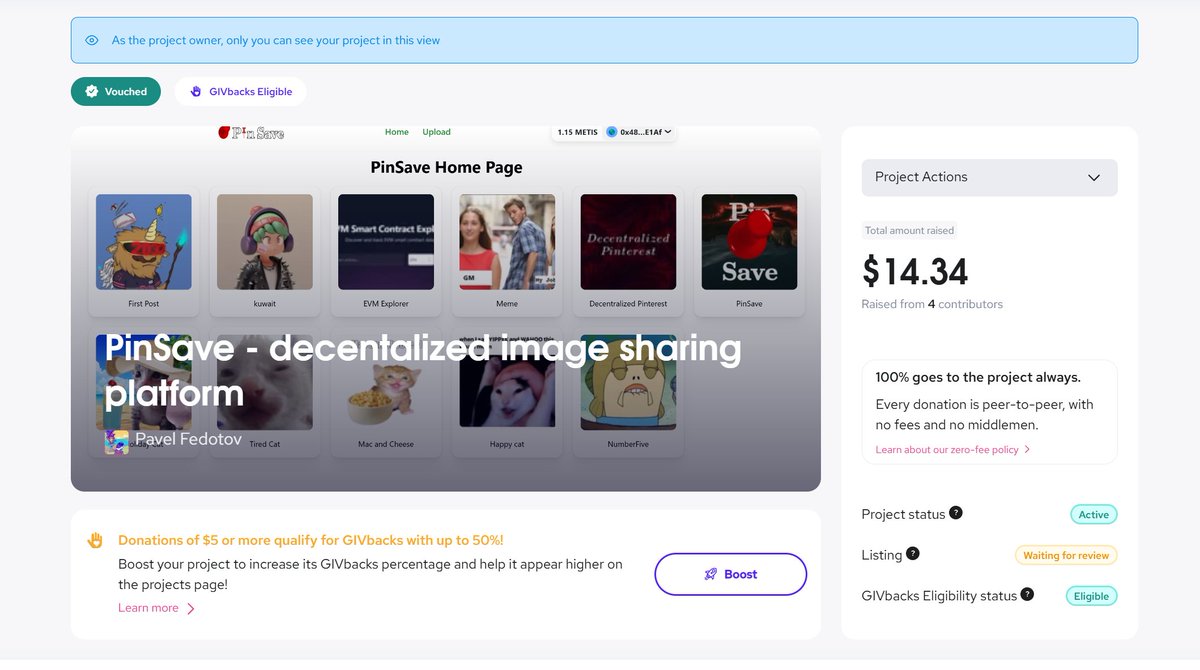
Task: Click the rocket icon in Boost button
Action: [x=711, y=574]
